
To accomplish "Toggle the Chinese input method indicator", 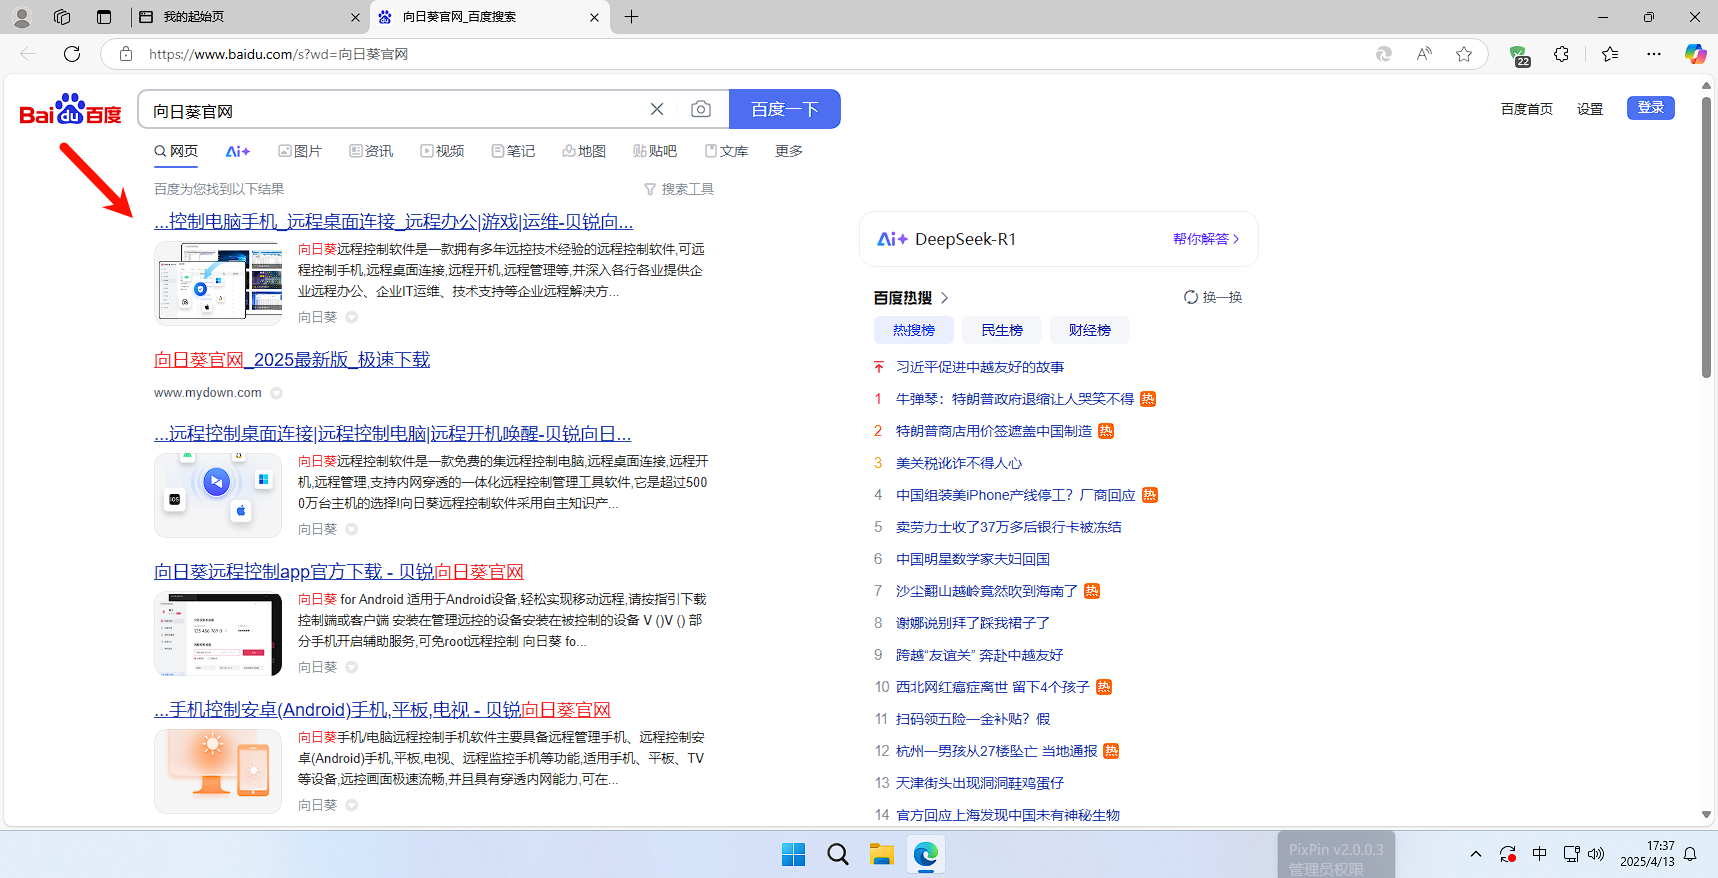I will (1539, 854).
